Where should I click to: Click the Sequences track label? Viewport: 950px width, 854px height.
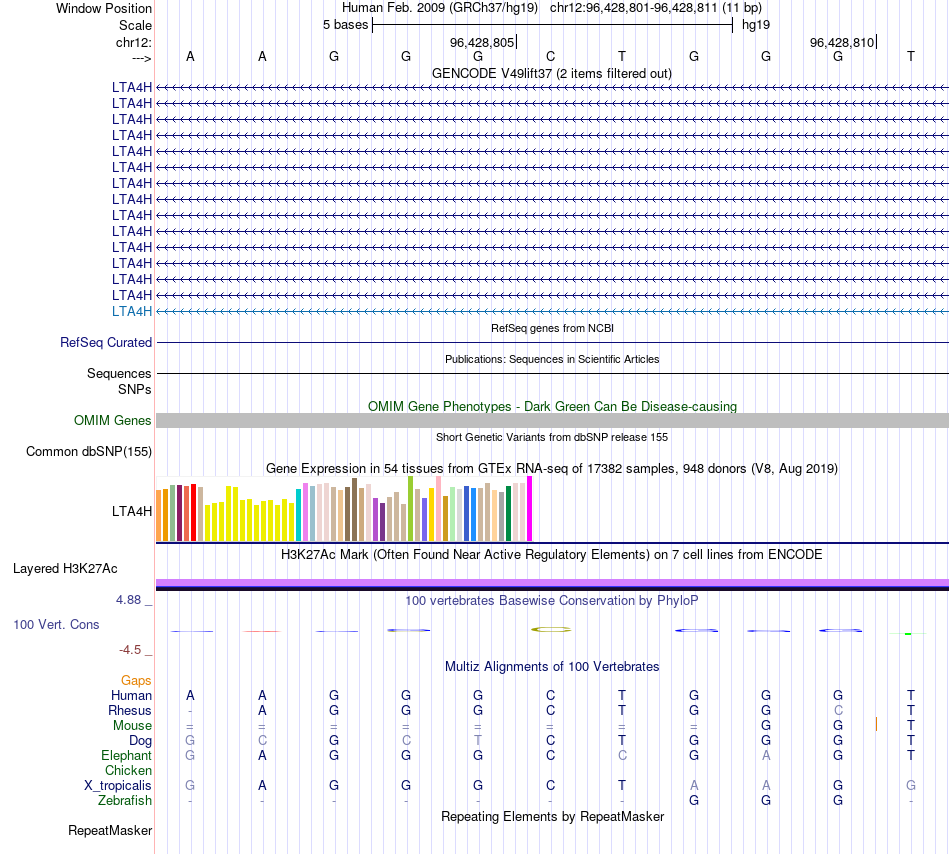pyautogui.click(x=119, y=373)
